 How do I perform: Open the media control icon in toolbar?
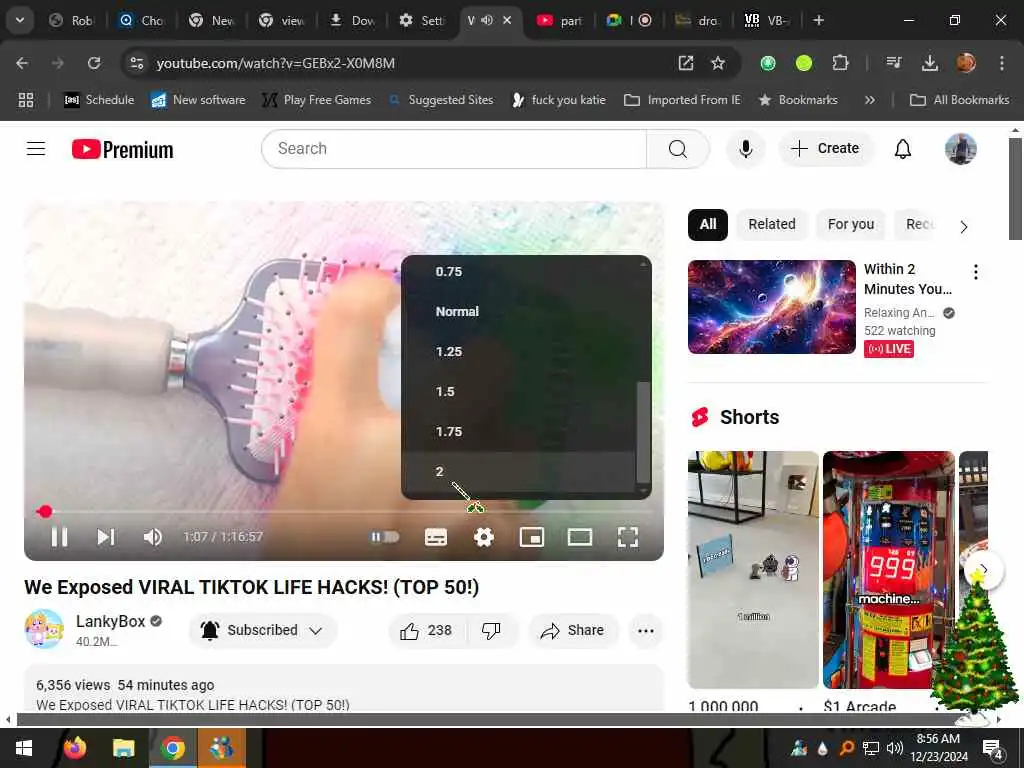pos(894,63)
